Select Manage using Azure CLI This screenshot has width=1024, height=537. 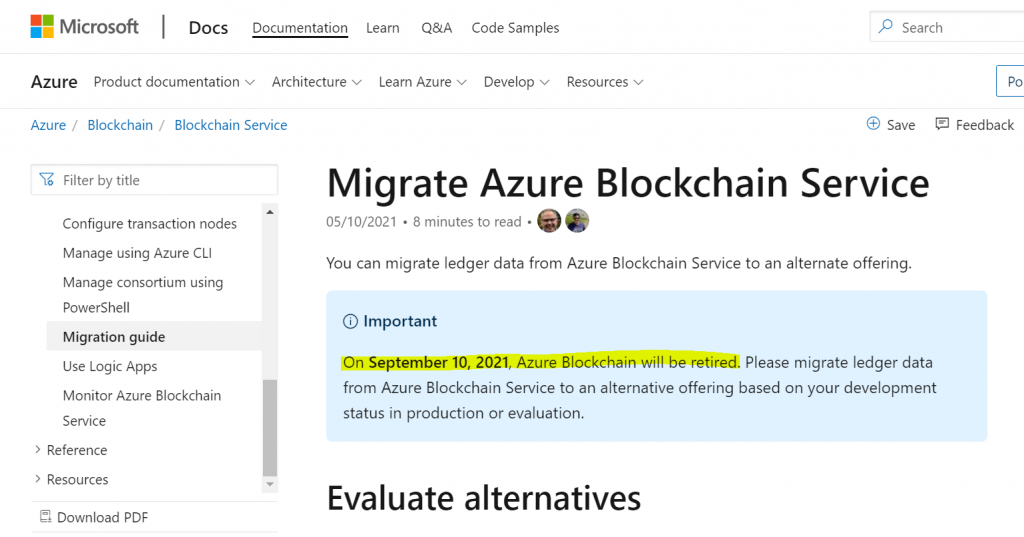tap(137, 253)
